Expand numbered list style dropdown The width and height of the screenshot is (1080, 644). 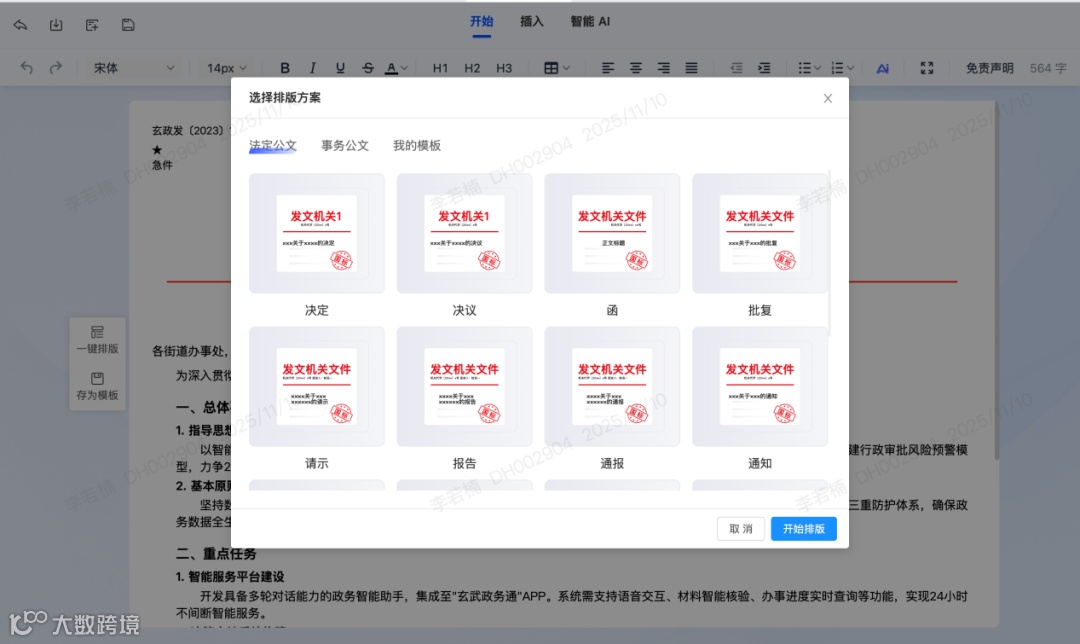point(851,68)
